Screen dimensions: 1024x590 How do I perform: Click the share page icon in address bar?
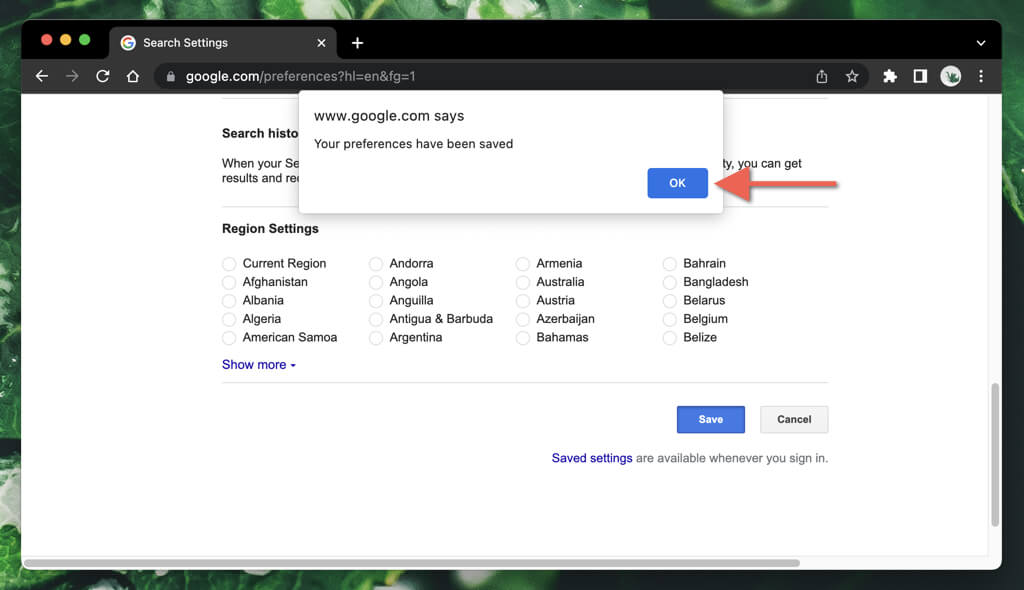(x=822, y=76)
